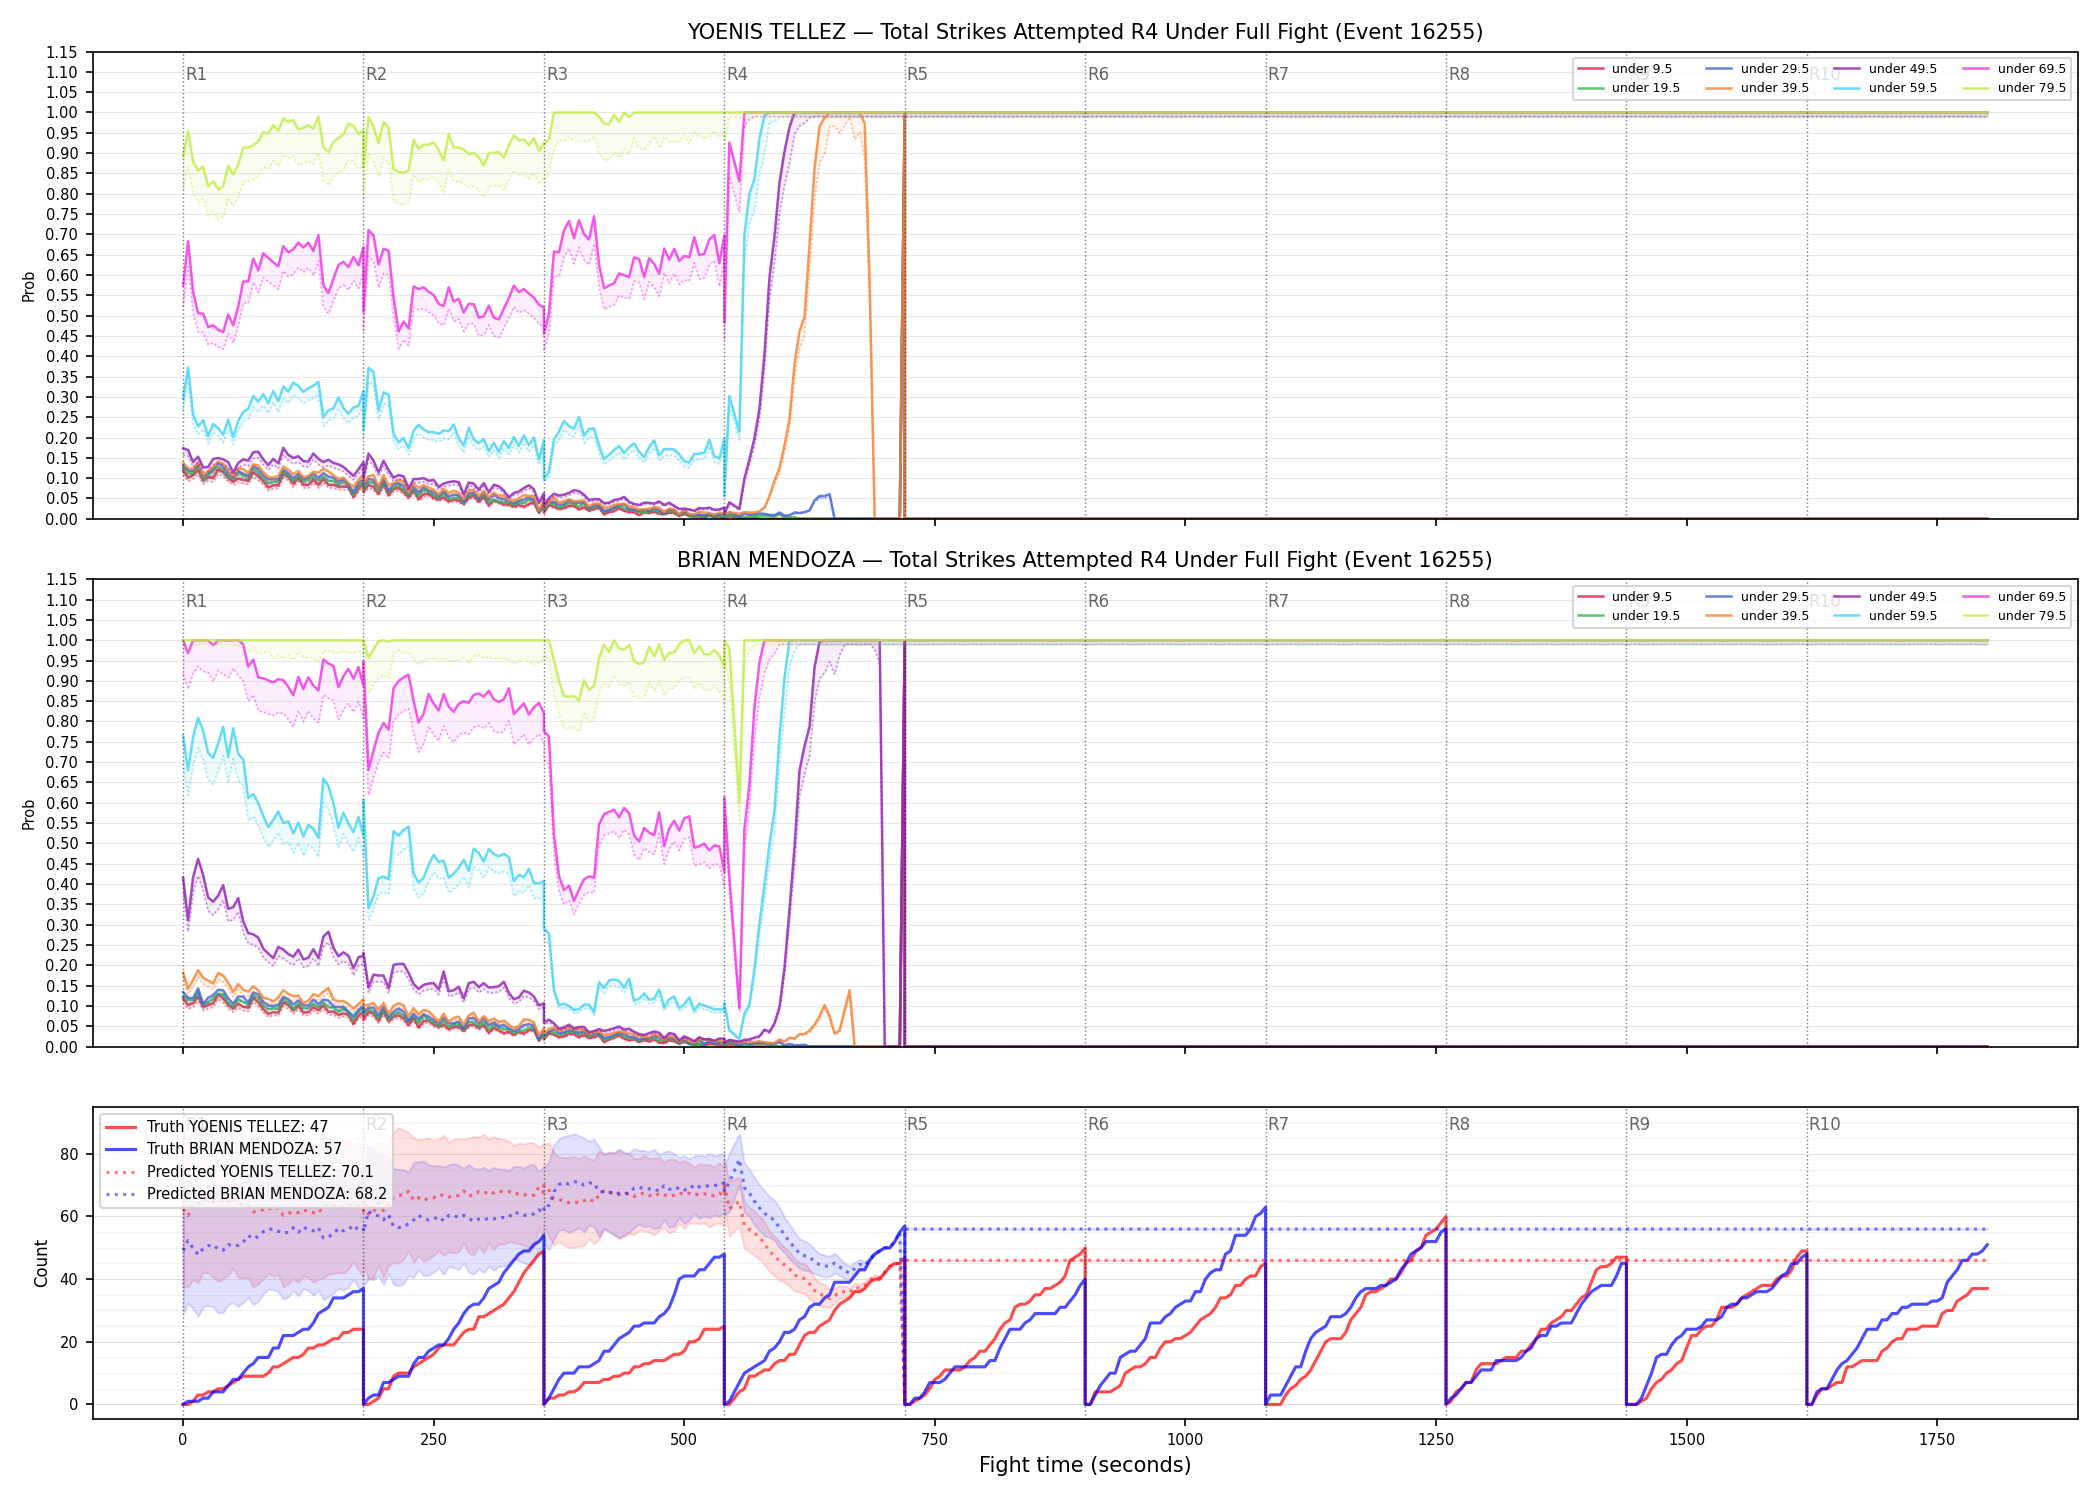2100x1500 pixels.
Task: Click the R9 round marker in the count chart
Action: 1639,1125
